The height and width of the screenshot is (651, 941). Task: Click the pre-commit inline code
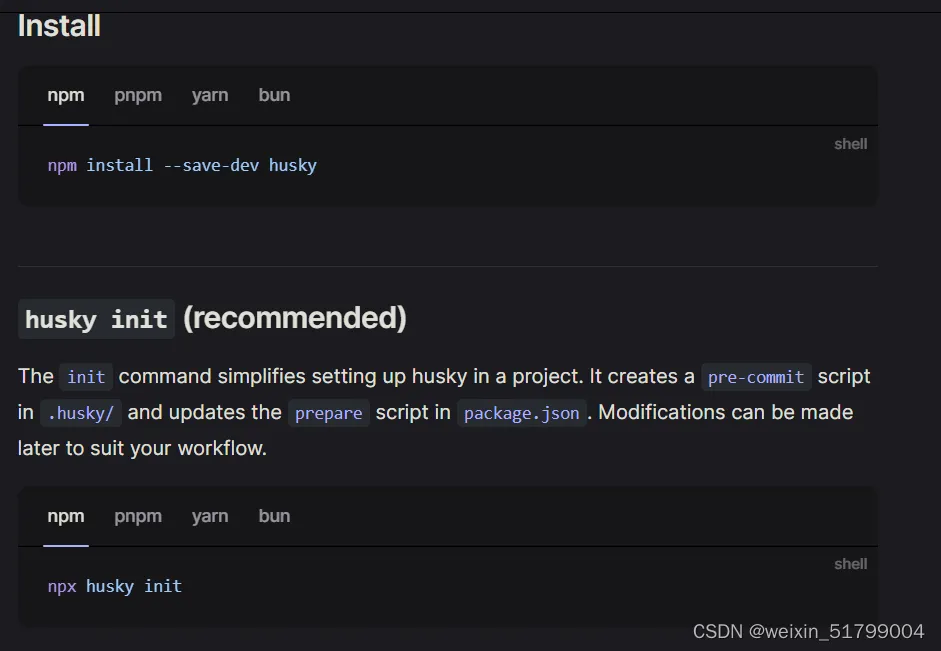pyautogui.click(x=756, y=377)
